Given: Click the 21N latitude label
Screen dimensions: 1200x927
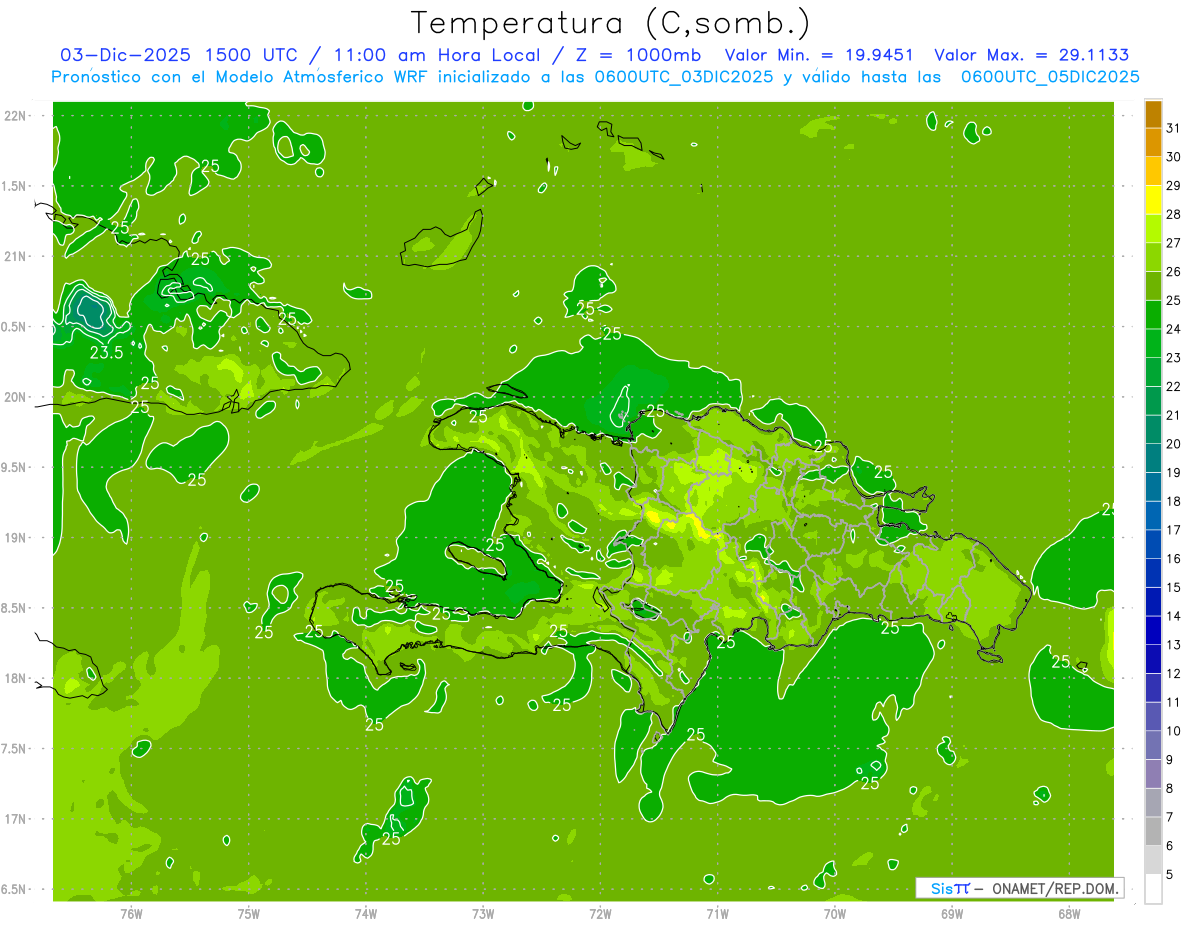Looking at the screenshot, I should (16, 256).
